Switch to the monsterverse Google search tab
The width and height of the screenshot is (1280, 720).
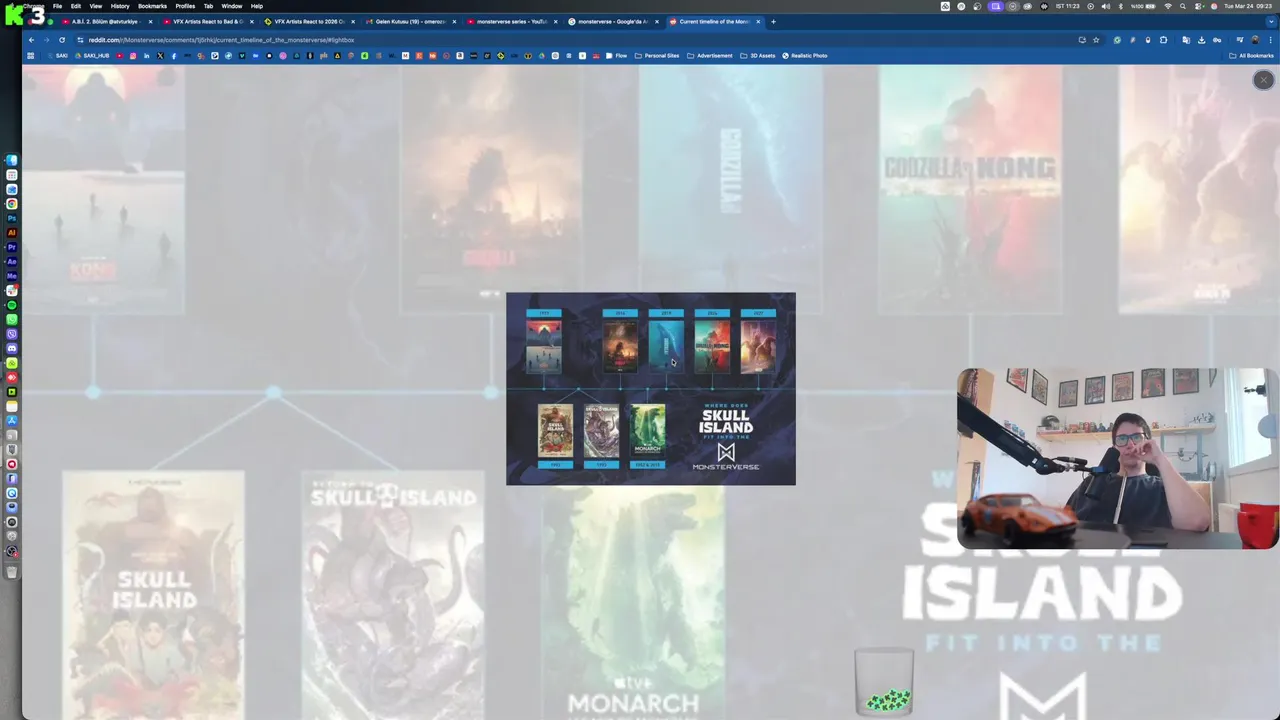pos(612,21)
